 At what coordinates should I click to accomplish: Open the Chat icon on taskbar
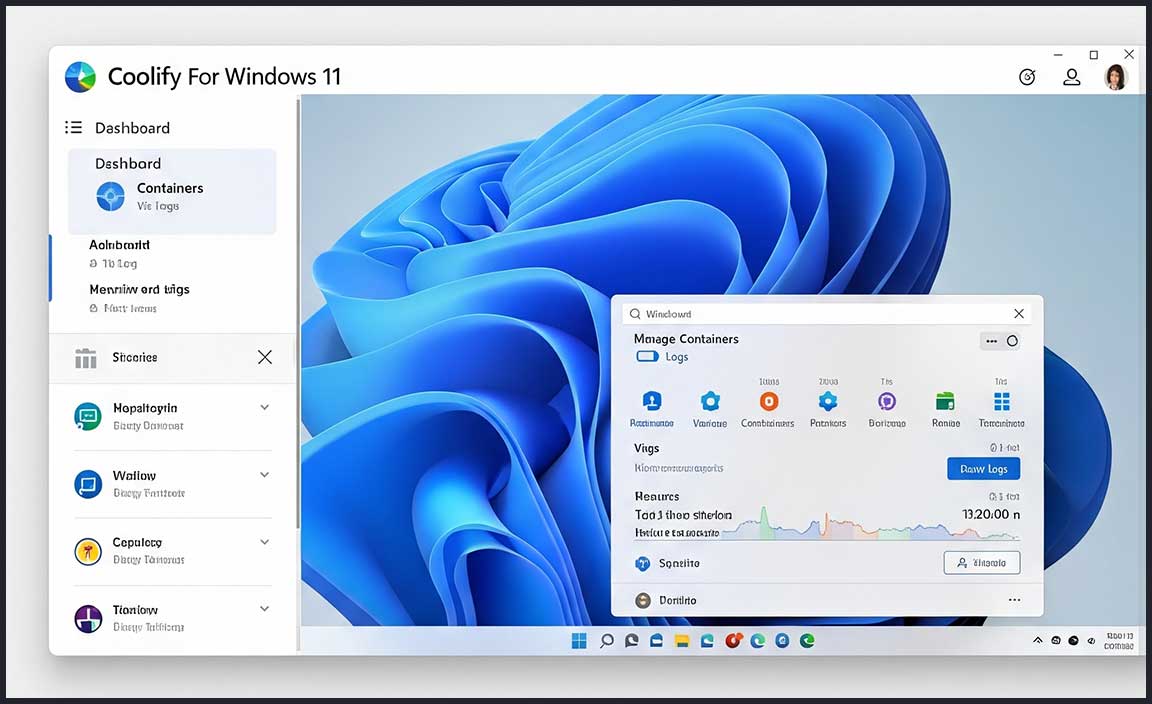click(631, 641)
